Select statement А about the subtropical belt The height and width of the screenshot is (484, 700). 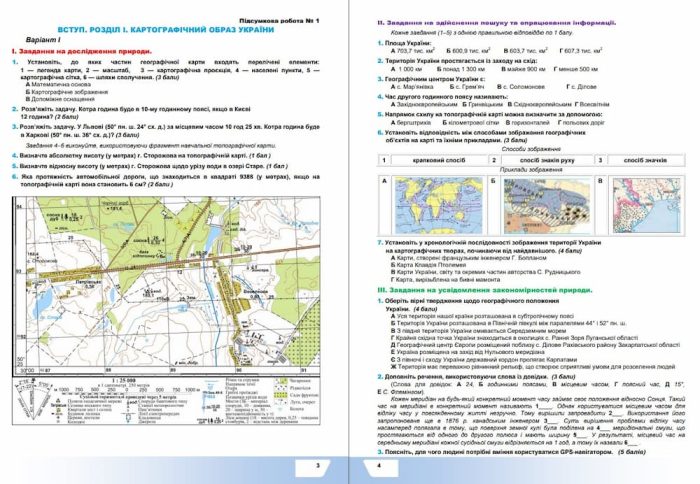click(481, 316)
